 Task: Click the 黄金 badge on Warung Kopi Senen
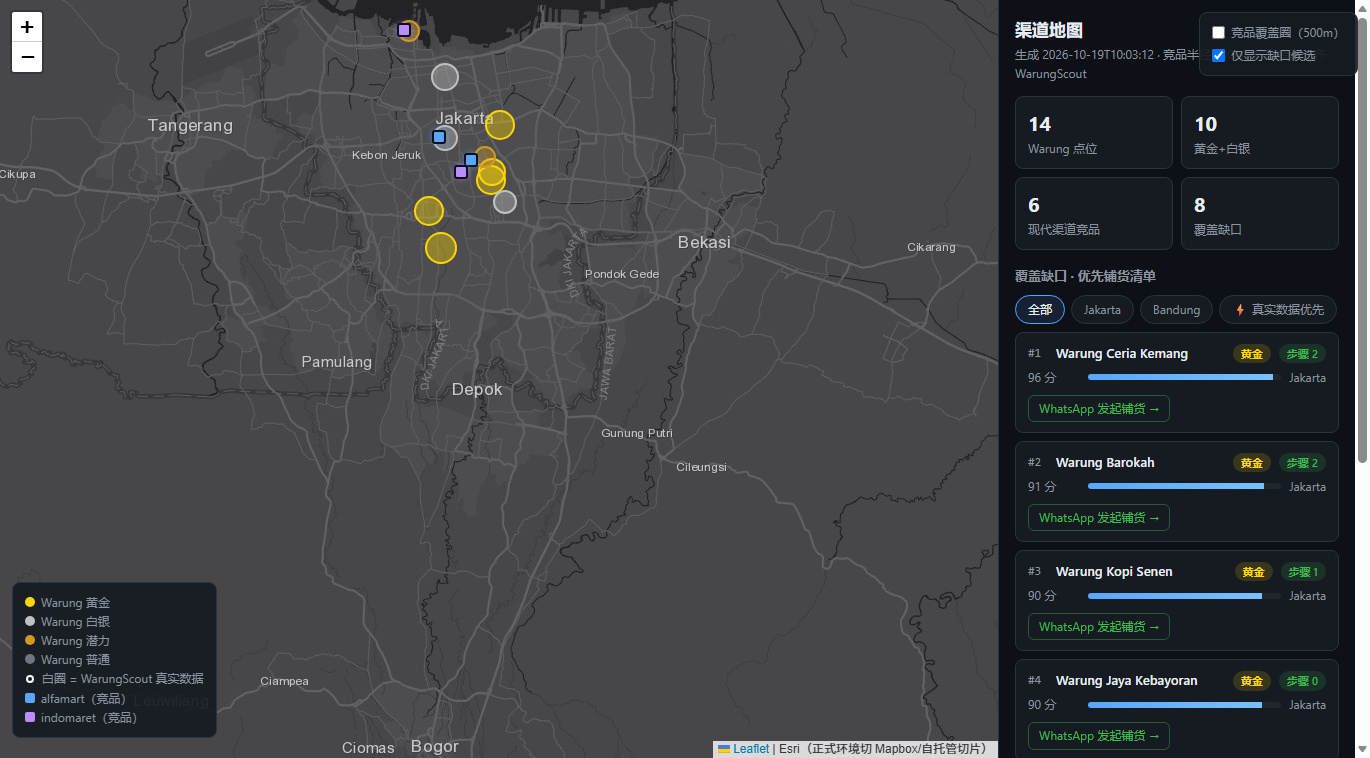pyautogui.click(x=1252, y=571)
